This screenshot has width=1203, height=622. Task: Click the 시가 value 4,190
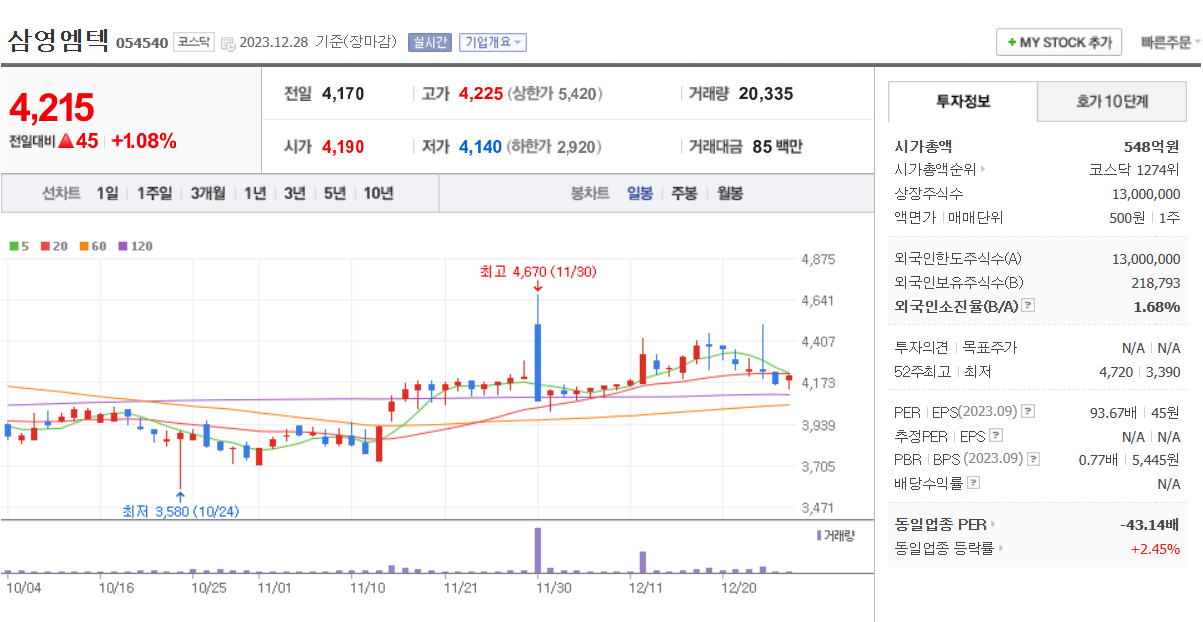[343, 147]
